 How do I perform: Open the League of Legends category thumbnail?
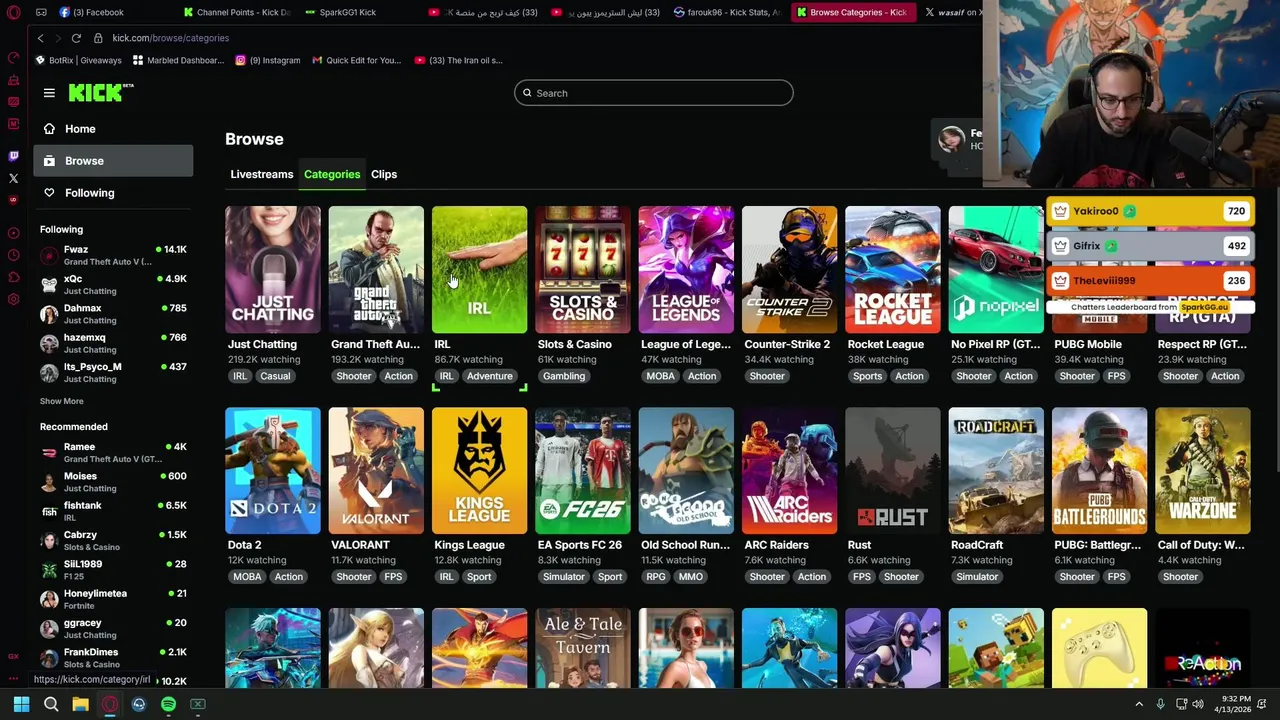pos(686,270)
